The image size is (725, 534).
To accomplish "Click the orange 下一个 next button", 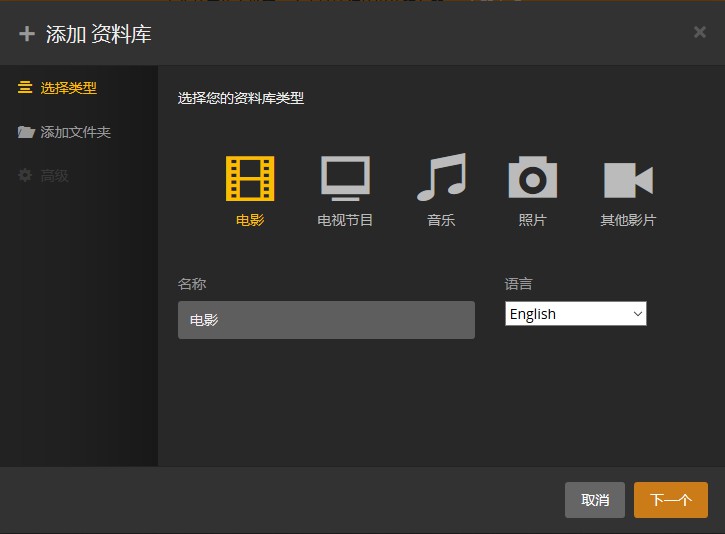I will [x=670, y=500].
